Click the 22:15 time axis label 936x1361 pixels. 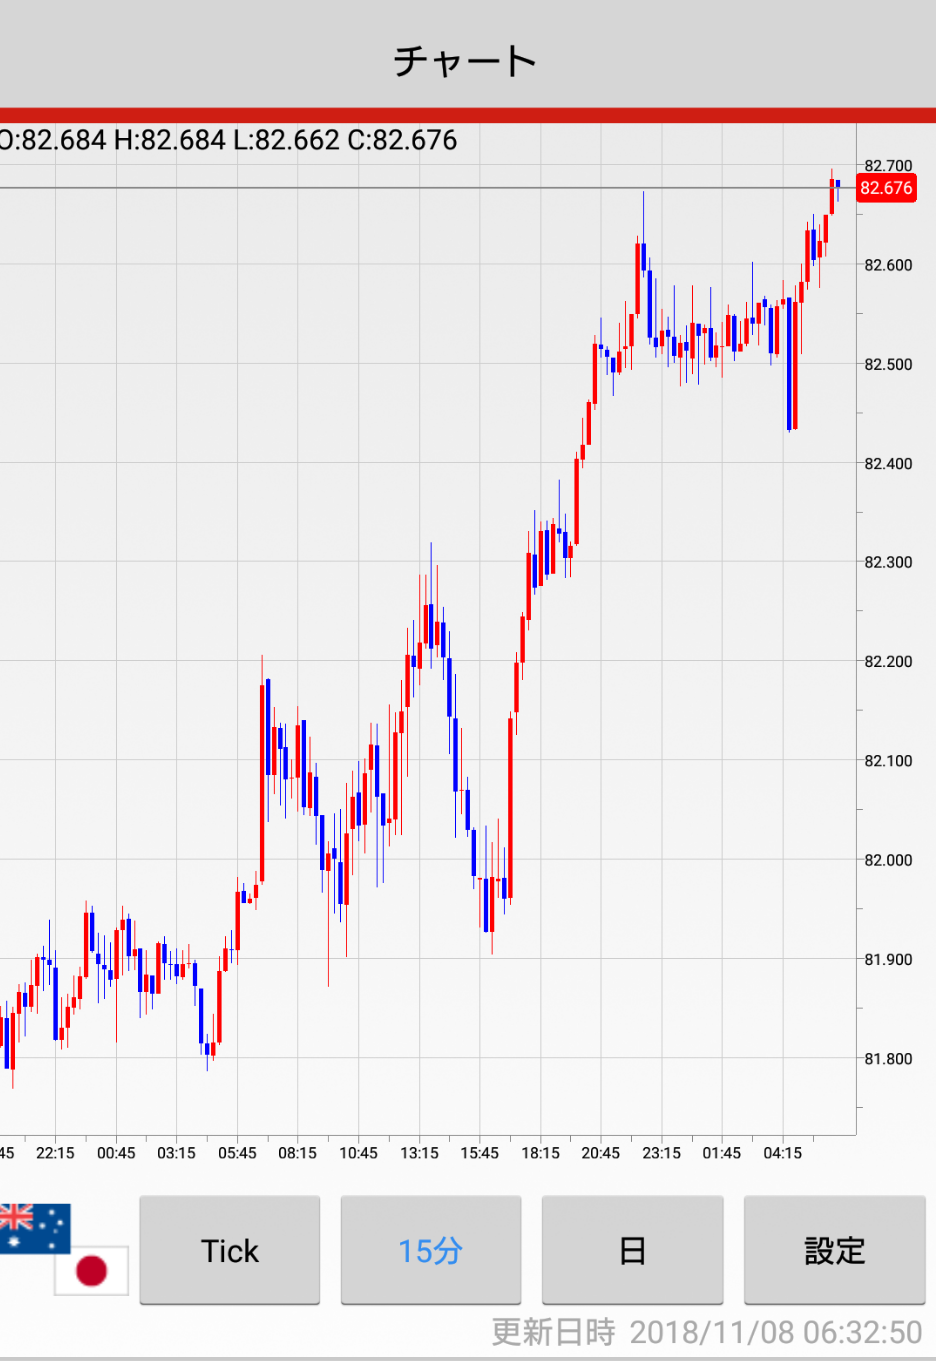55,1153
